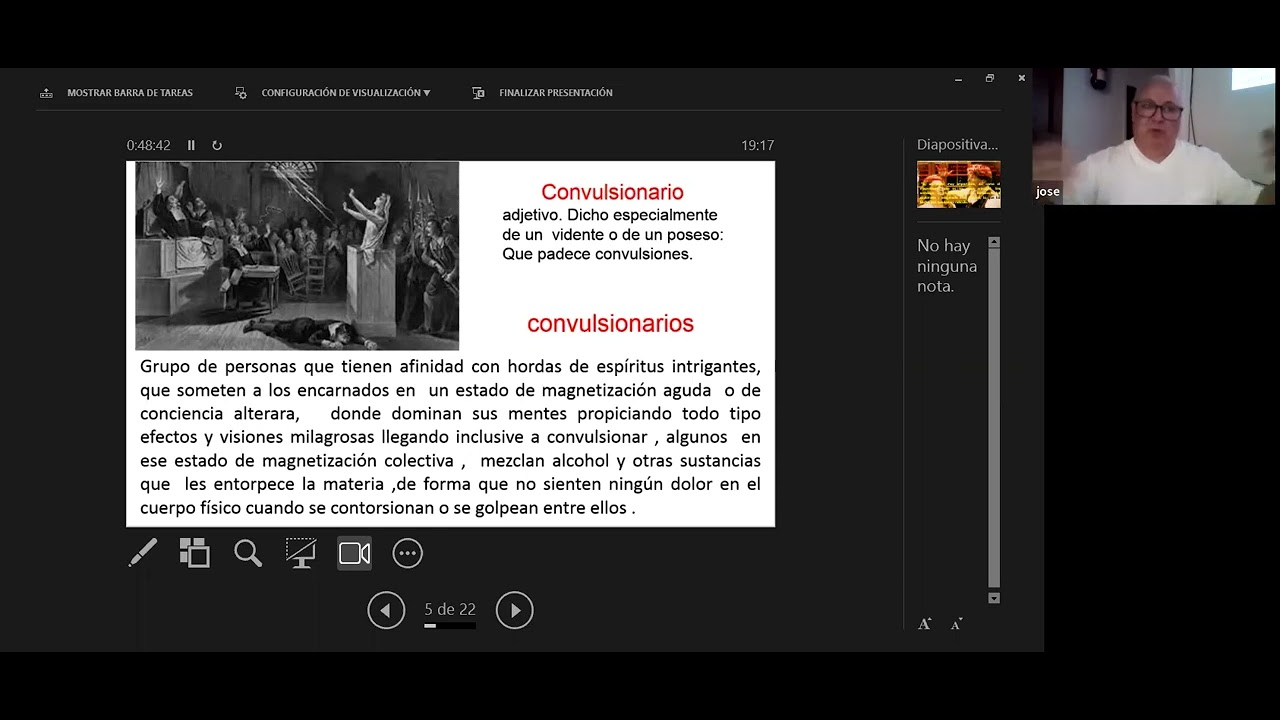This screenshot has width=1280, height=720.
Task: Go to the previous slide
Action: [386, 610]
